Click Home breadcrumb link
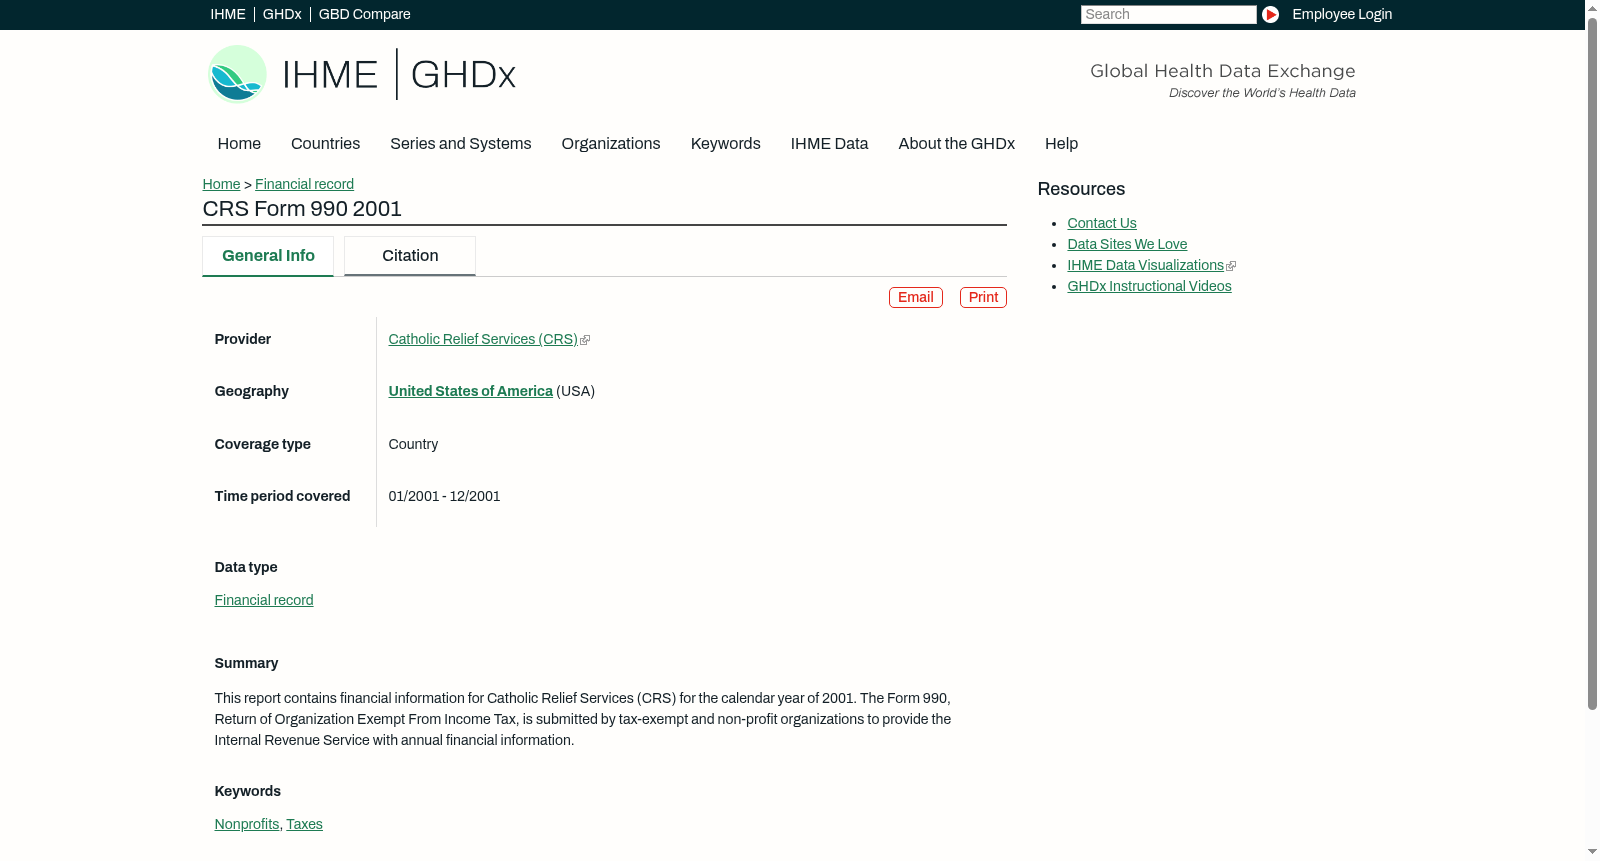The height and width of the screenshot is (861, 1600). pyautogui.click(x=221, y=184)
